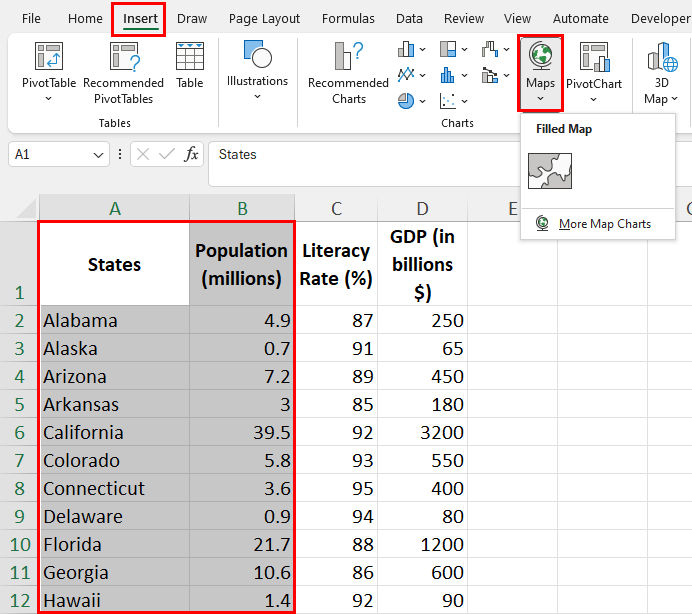The image size is (692, 614).
Task: Click More Map Charts link
Action: coord(605,224)
